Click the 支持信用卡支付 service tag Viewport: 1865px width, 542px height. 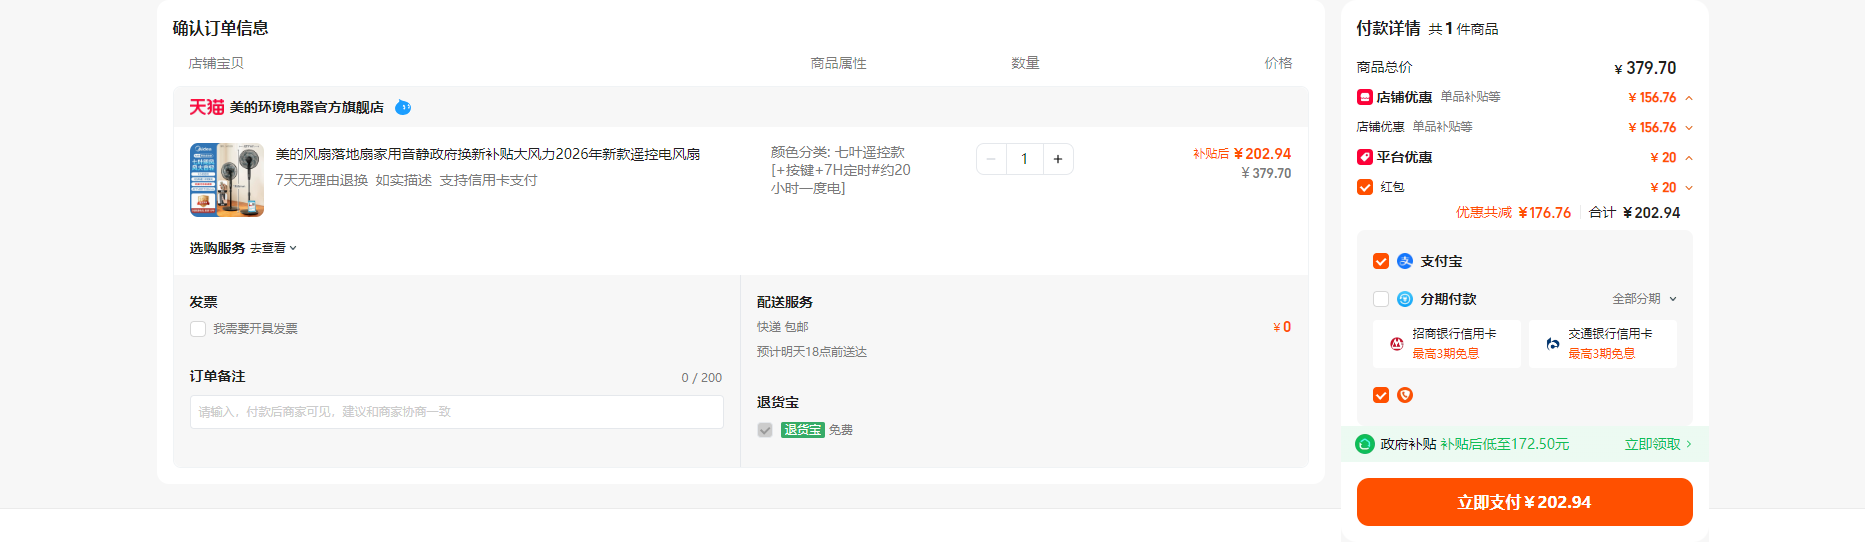tap(489, 180)
